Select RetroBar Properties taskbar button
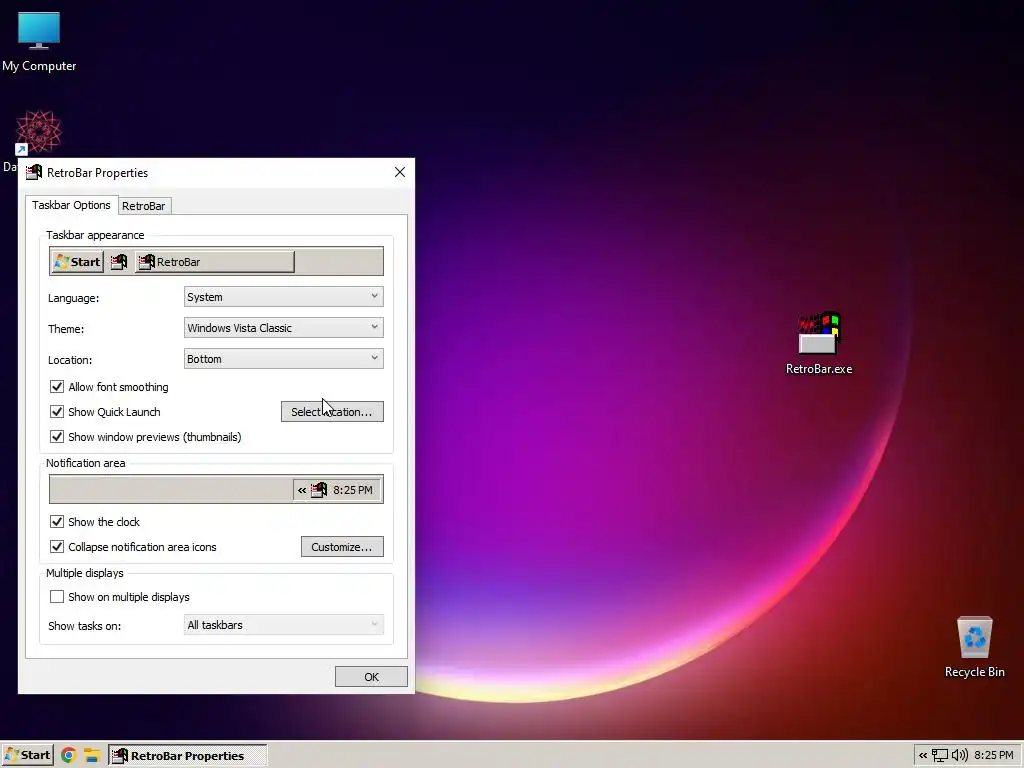 (x=187, y=756)
